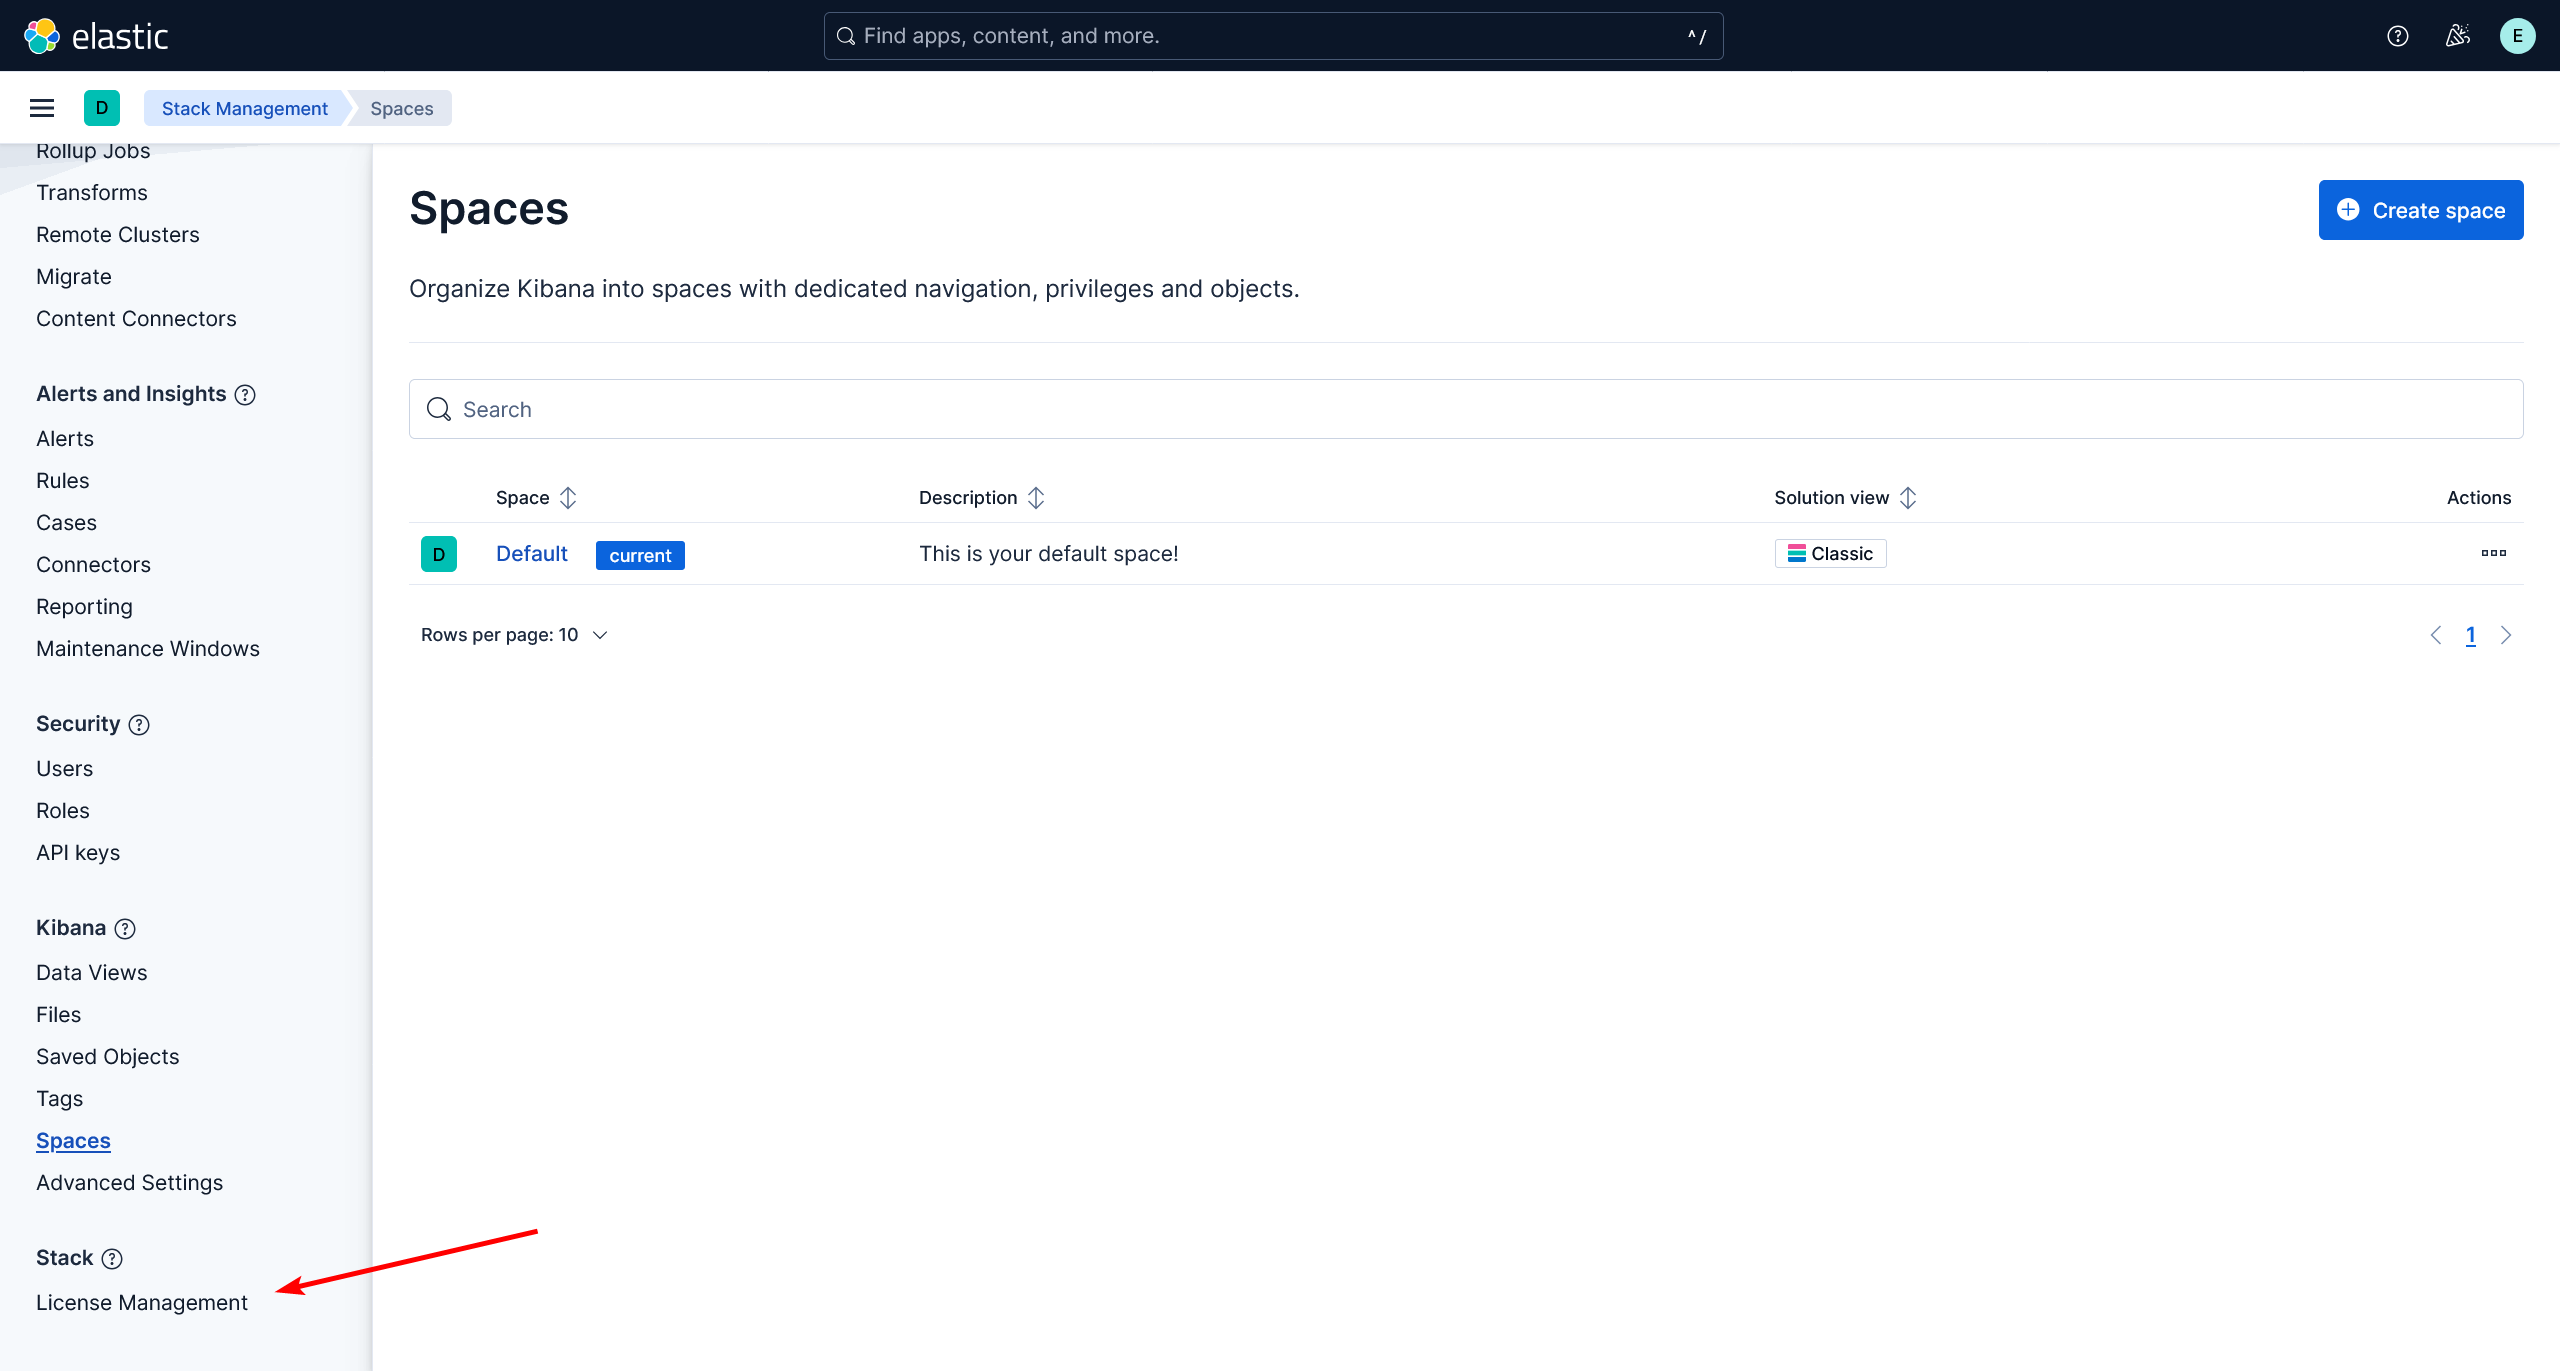Click the Kibana section help icon
The height and width of the screenshot is (1371, 2560).
tap(125, 929)
